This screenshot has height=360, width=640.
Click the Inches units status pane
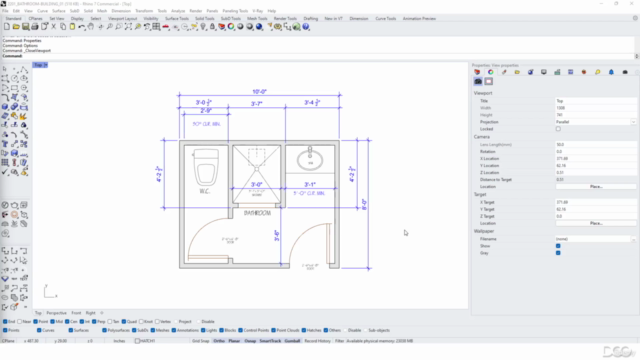tap(119, 341)
